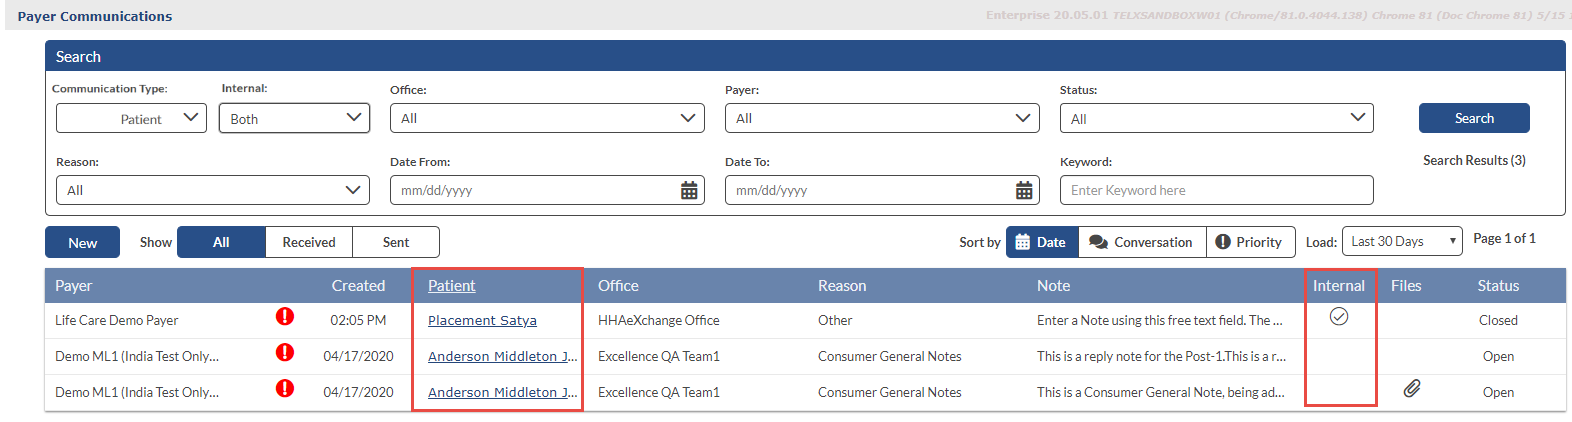Open Communication Type dropdown
Image resolution: width=1572 pixels, height=422 pixels.
[x=131, y=118]
